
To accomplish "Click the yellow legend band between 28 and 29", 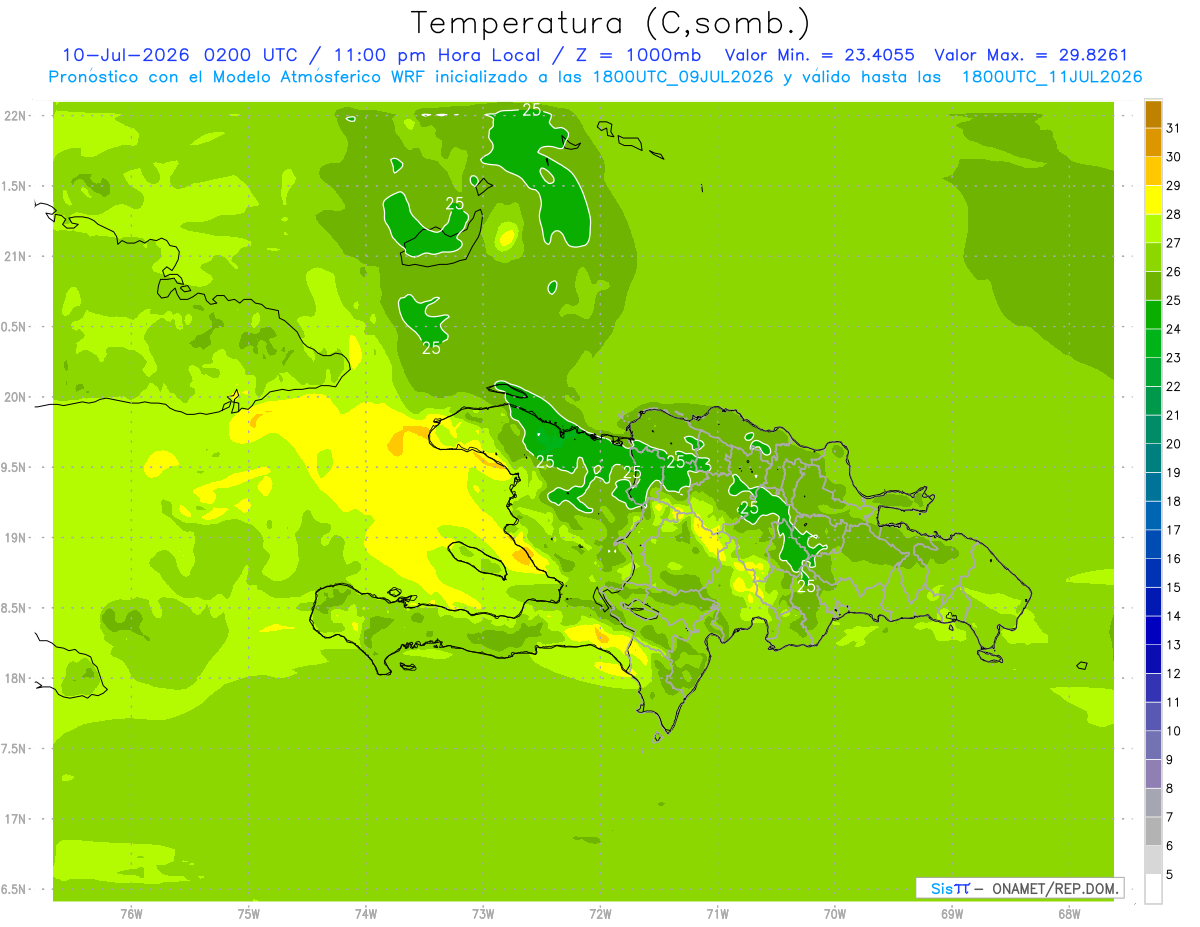I will pos(1153,199).
